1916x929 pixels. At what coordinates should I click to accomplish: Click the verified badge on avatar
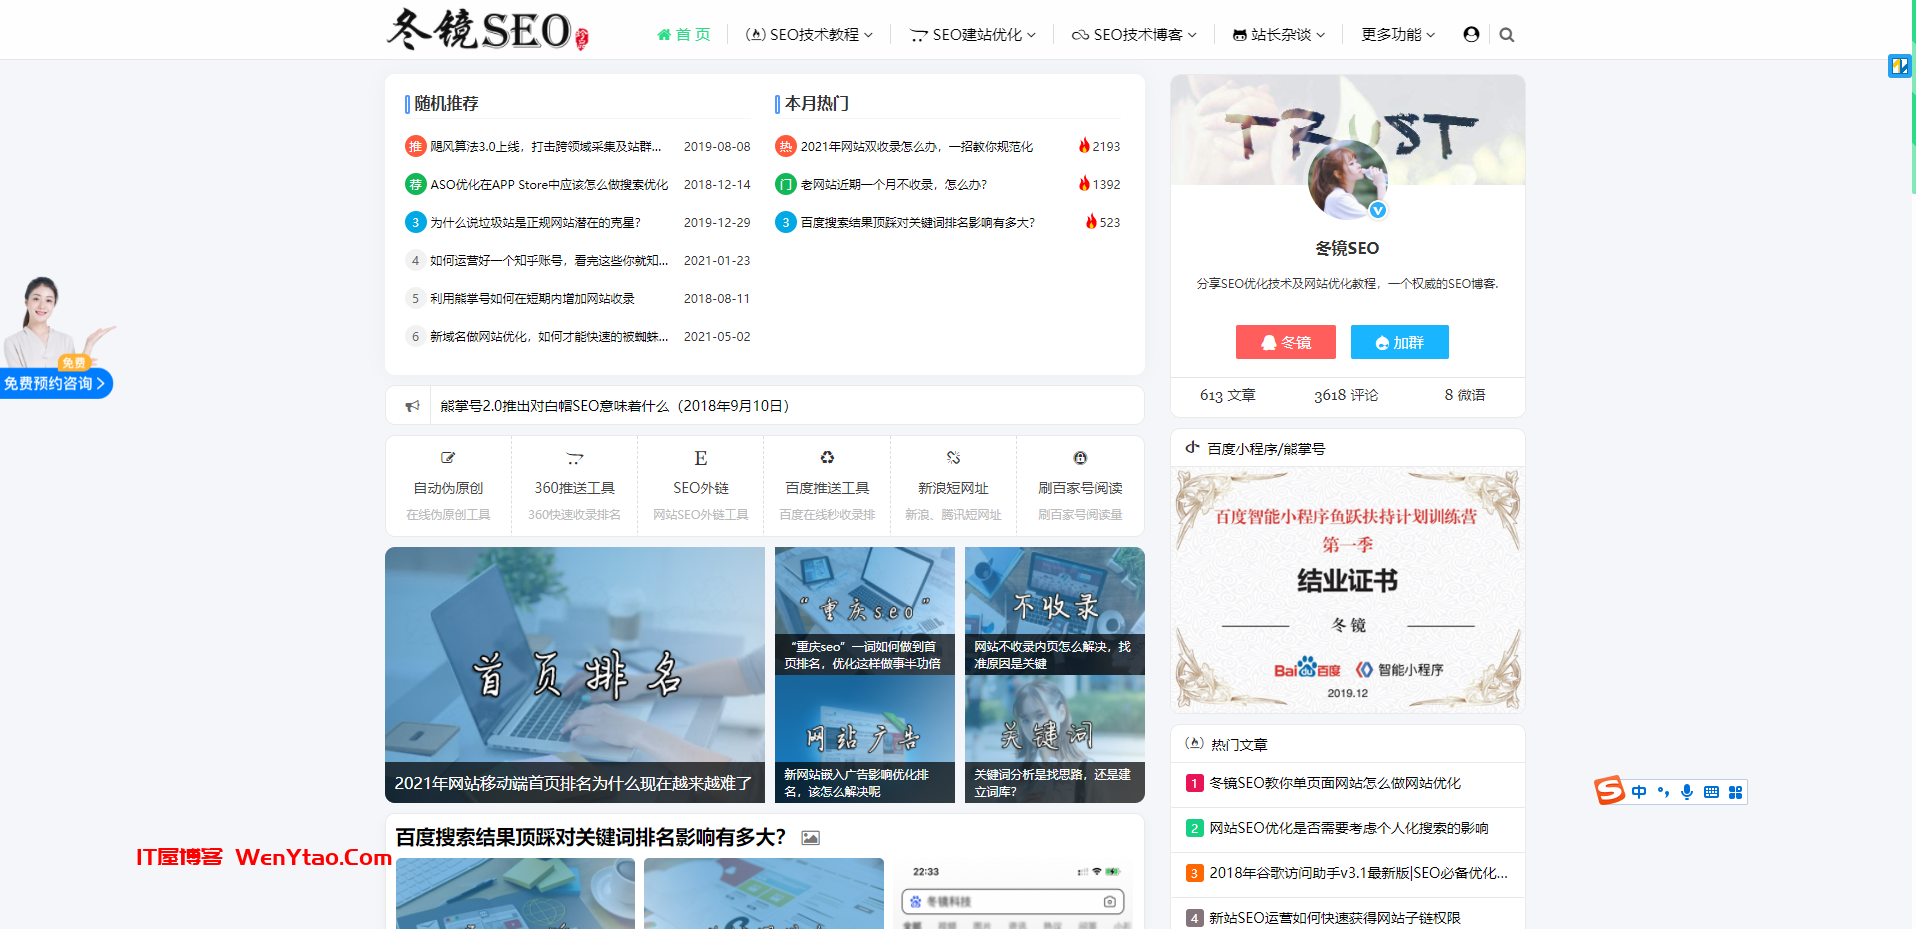pyautogui.click(x=1378, y=210)
